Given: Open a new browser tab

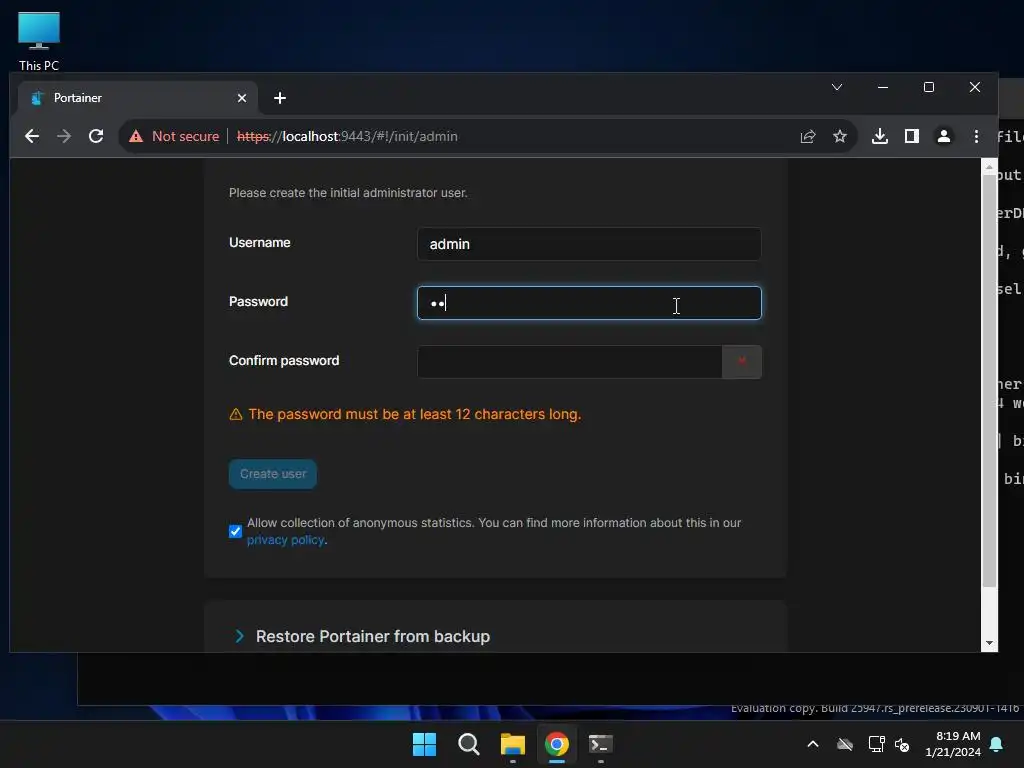Looking at the screenshot, I should 280,98.
